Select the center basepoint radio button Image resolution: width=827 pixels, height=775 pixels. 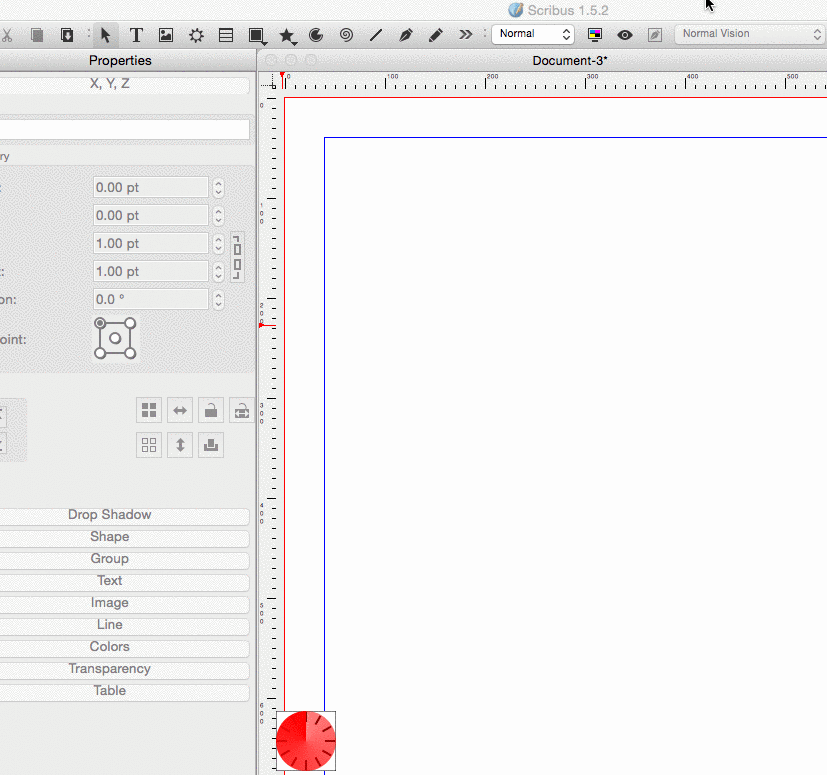tap(116, 339)
